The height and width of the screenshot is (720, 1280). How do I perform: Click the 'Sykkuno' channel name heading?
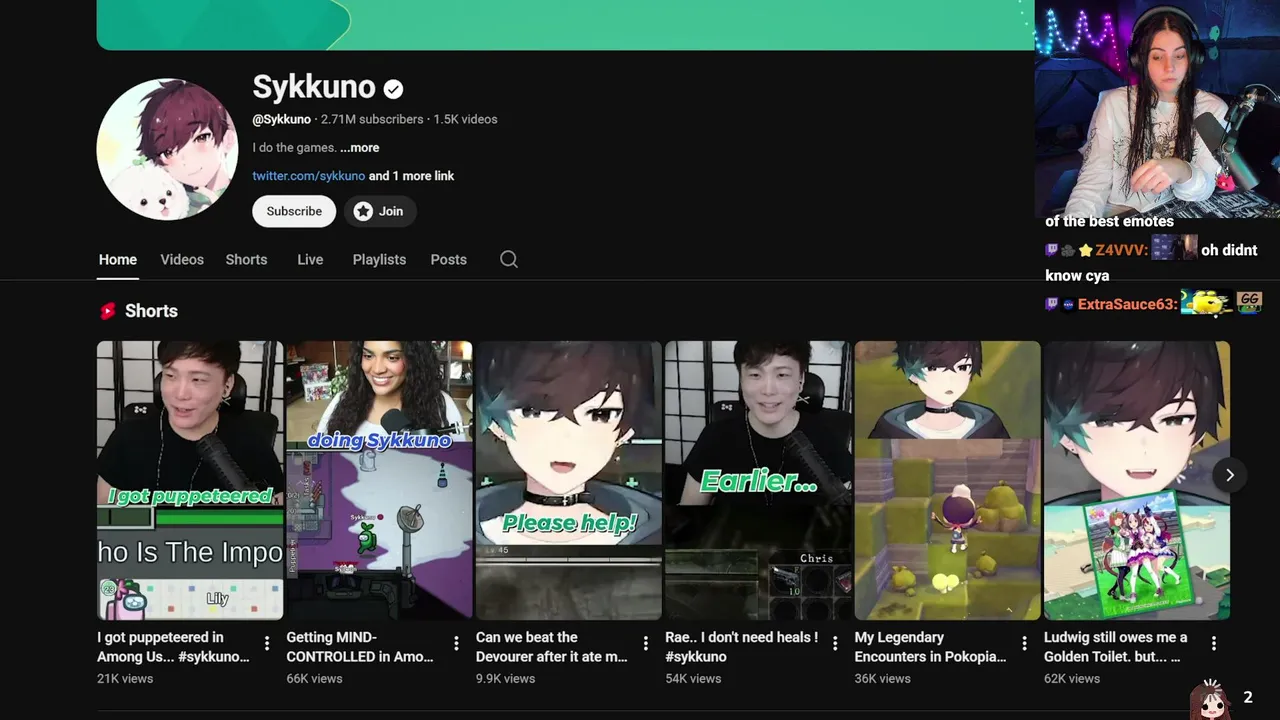click(x=314, y=87)
